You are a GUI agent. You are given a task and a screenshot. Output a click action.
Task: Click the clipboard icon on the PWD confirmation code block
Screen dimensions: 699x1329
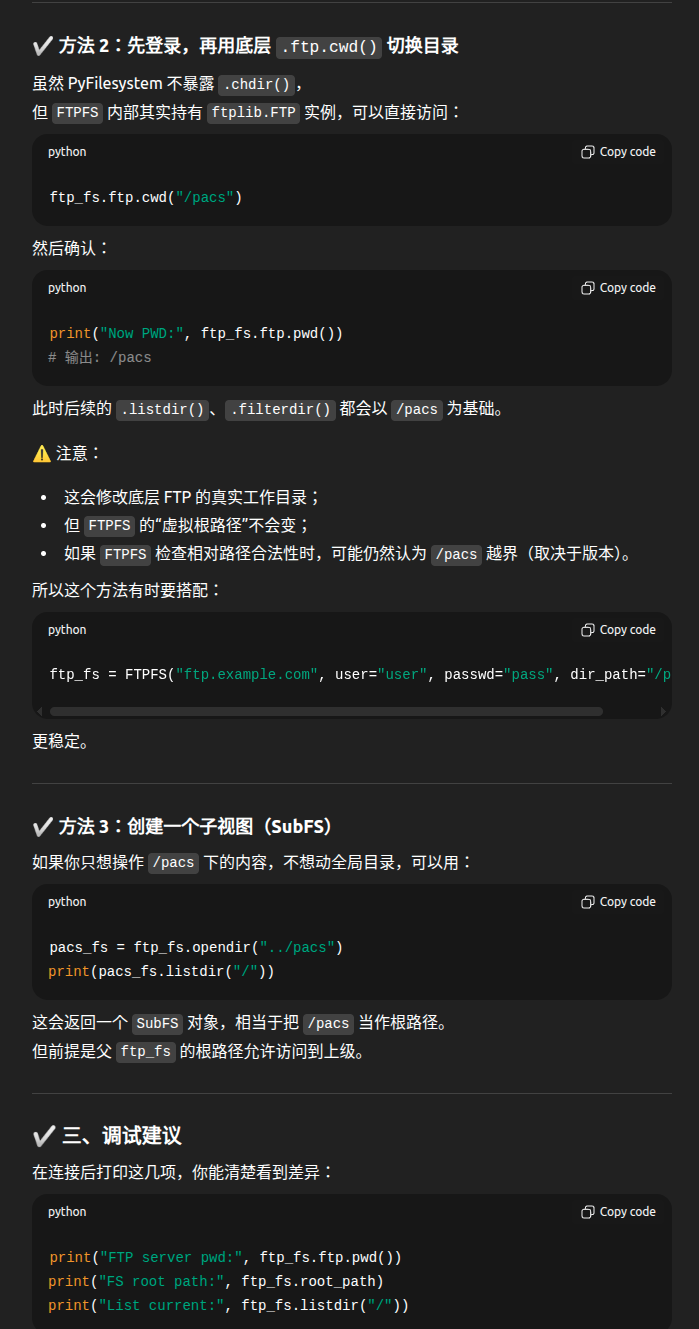pyautogui.click(x=587, y=287)
